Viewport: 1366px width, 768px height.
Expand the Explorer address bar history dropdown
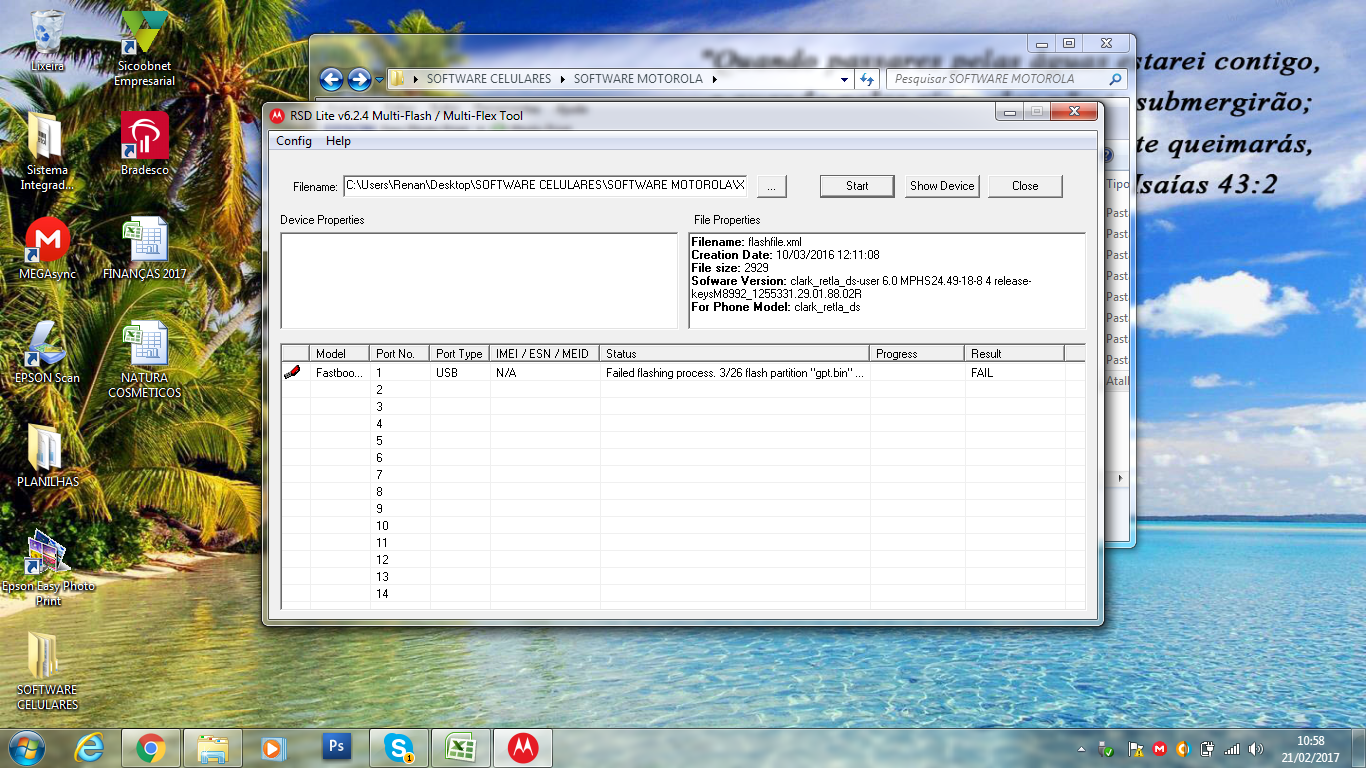point(845,79)
